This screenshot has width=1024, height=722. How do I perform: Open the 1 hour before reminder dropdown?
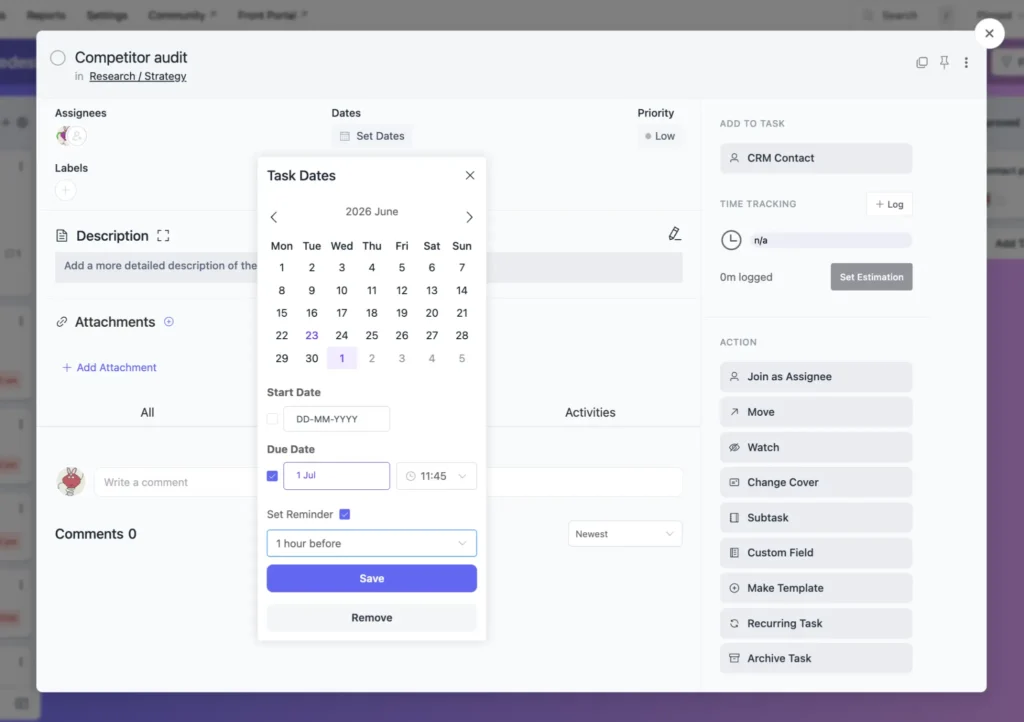[372, 543]
